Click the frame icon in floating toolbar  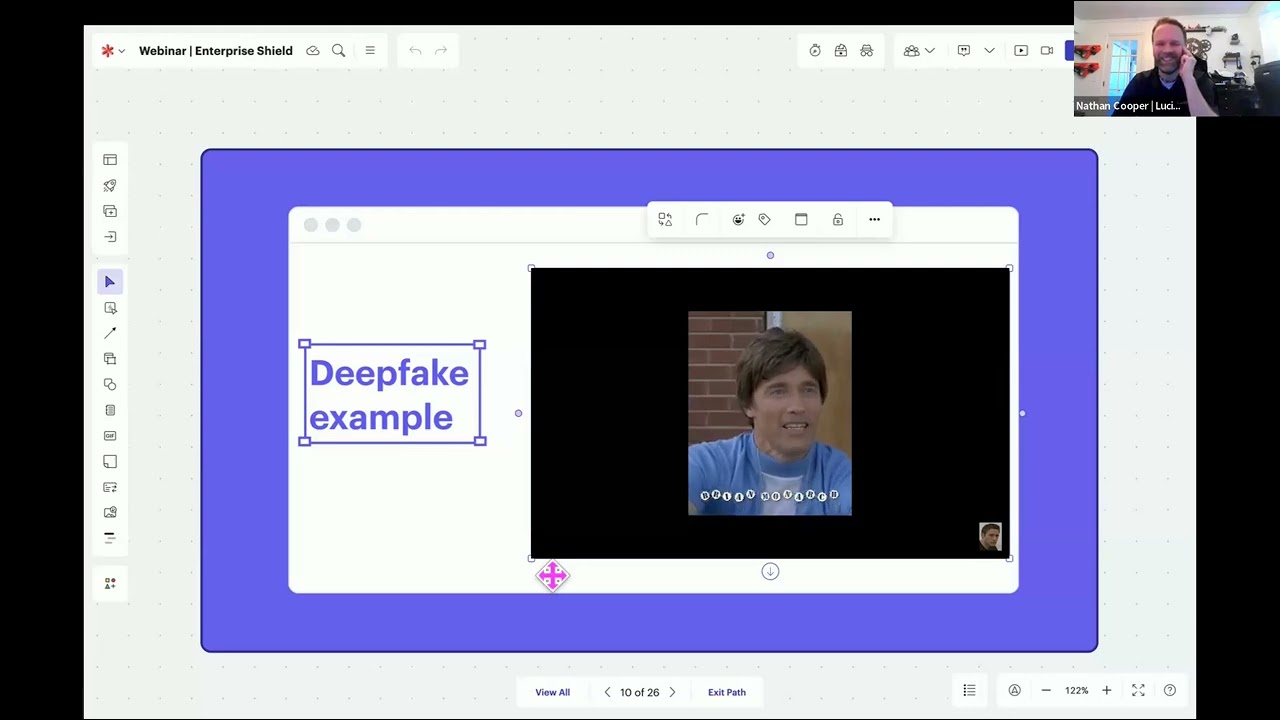coord(801,220)
